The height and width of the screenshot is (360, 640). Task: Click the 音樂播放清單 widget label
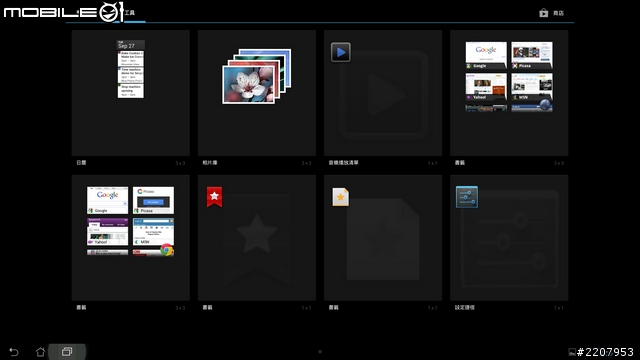(343, 162)
